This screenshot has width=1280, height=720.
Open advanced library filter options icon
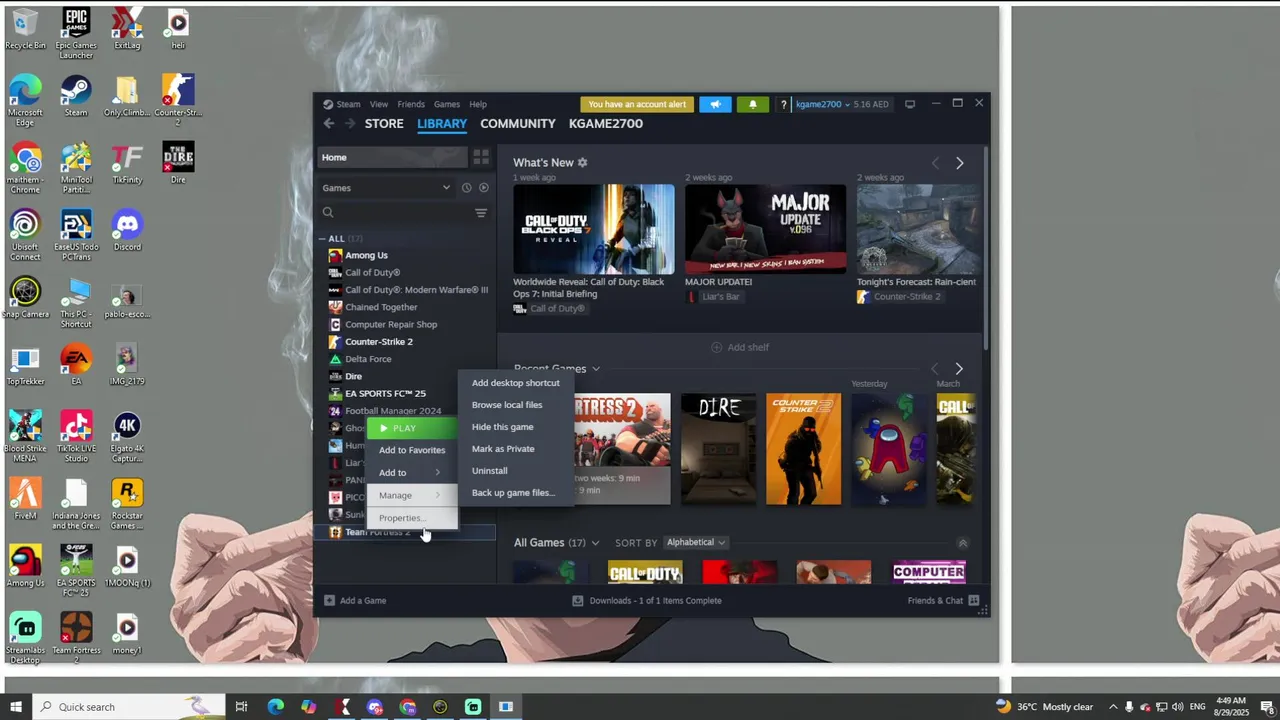tap(481, 212)
